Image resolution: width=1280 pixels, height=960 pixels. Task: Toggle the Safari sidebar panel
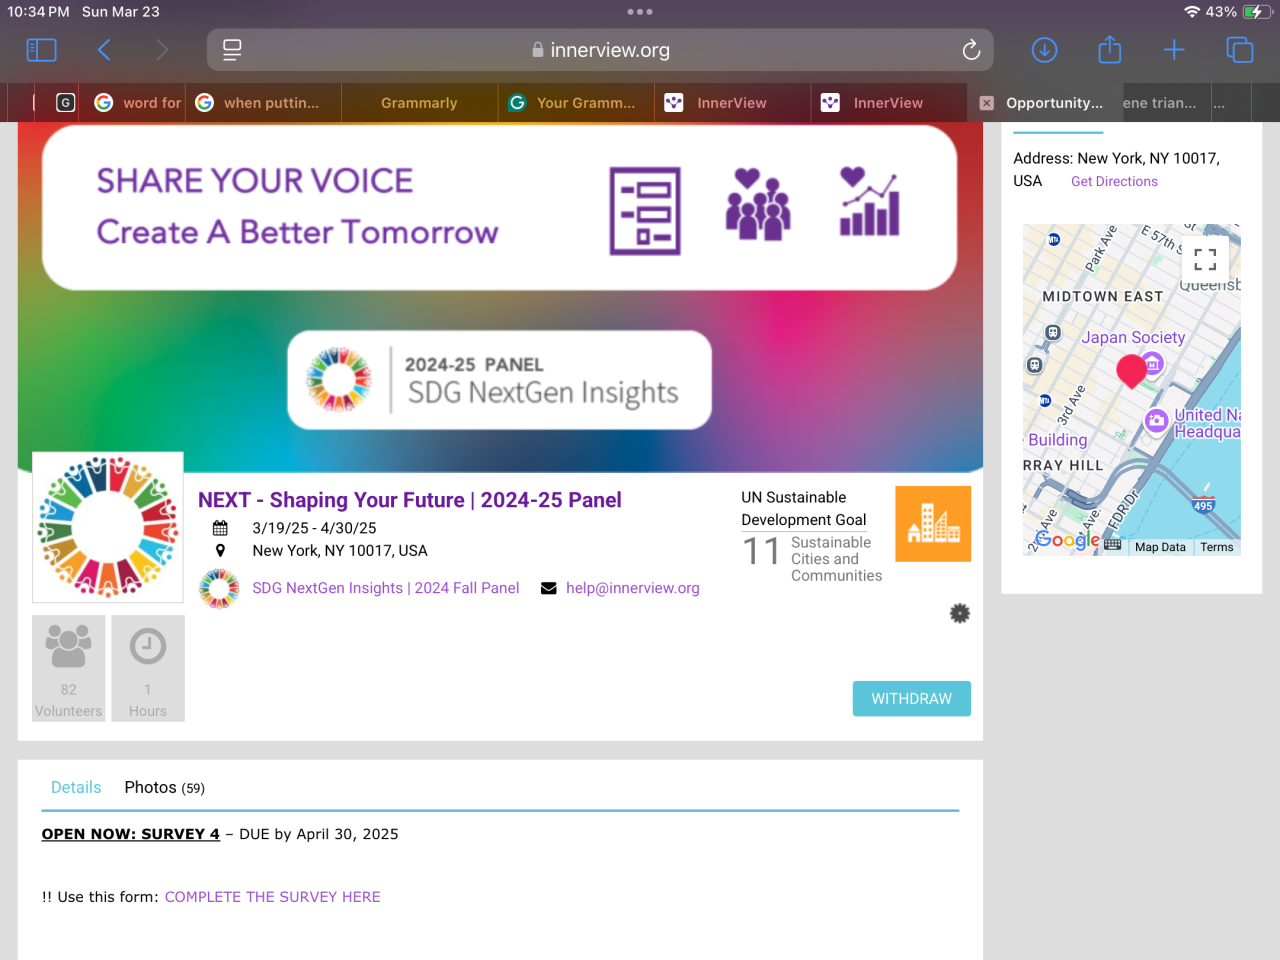[41, 50]
